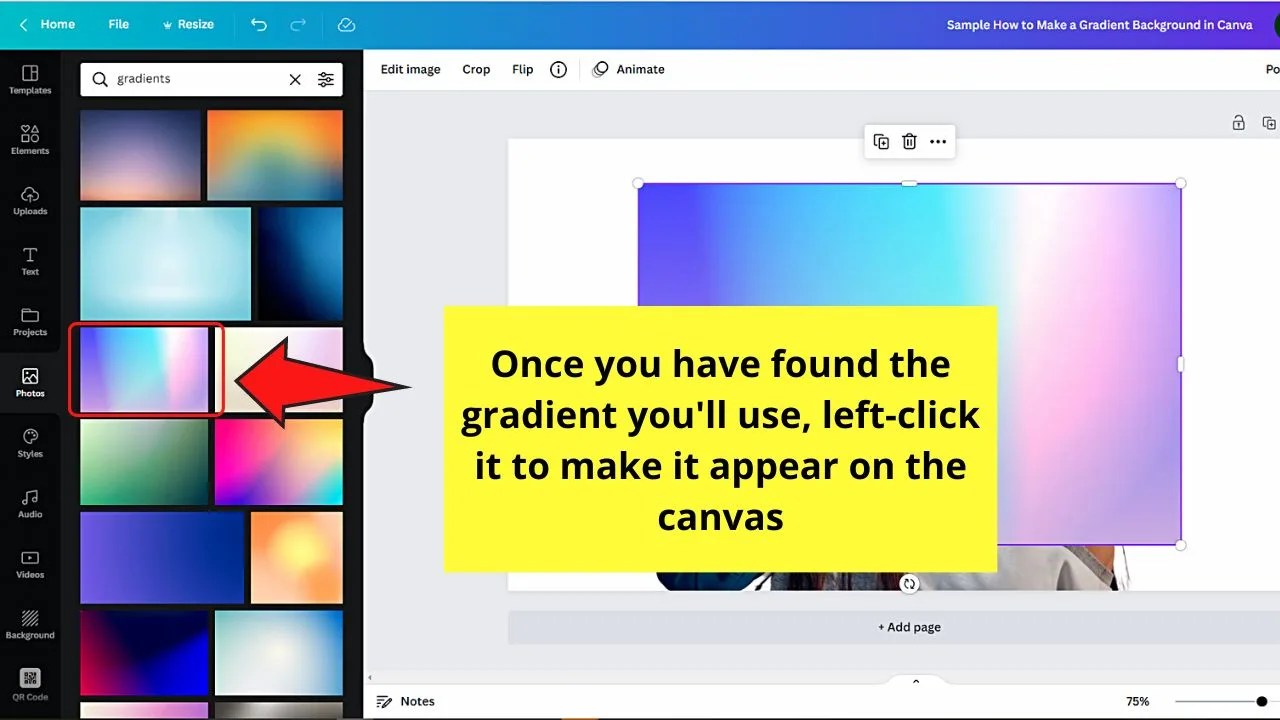Open search filters for gradients
Viewport: 1280px width, 720px height.
[326, 79]
